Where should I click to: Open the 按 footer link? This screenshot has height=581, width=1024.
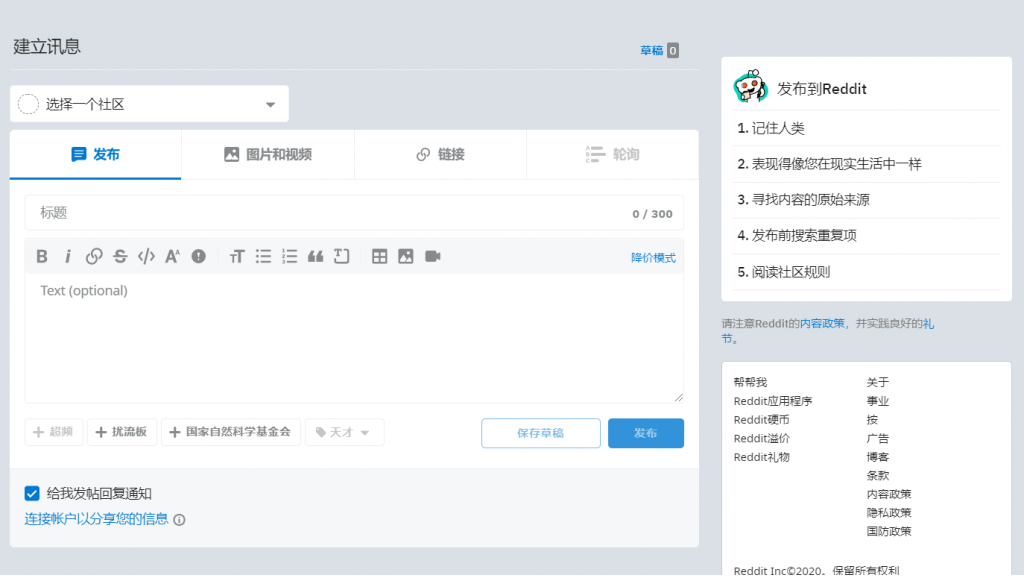coord(872,420)
